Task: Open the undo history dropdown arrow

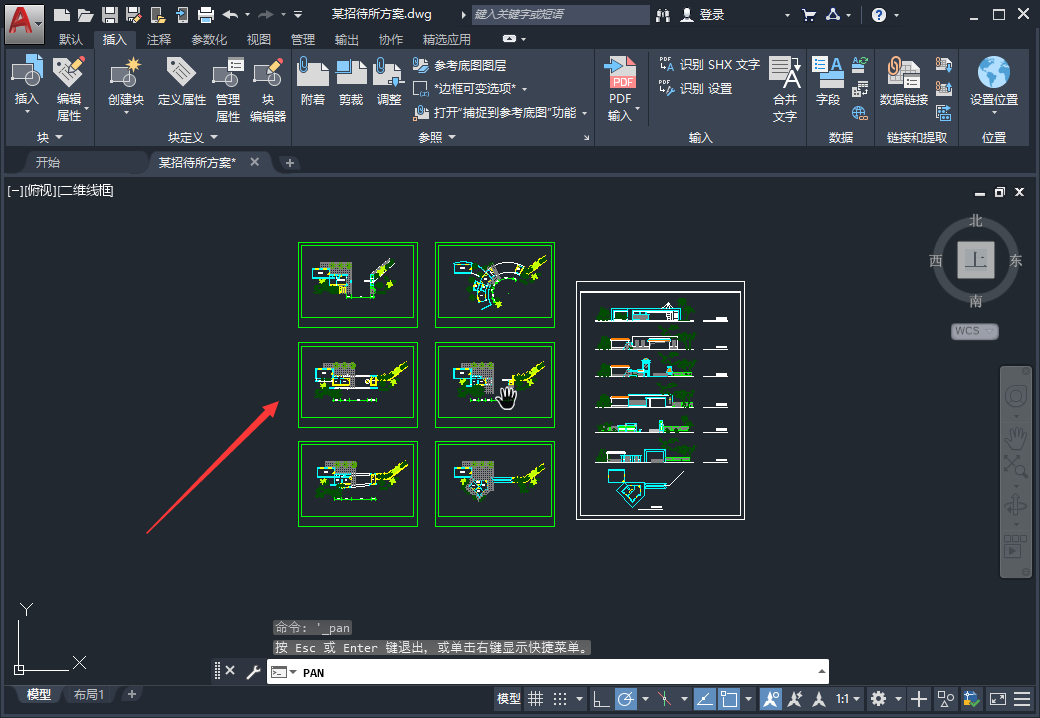Action: coord(247,15)
